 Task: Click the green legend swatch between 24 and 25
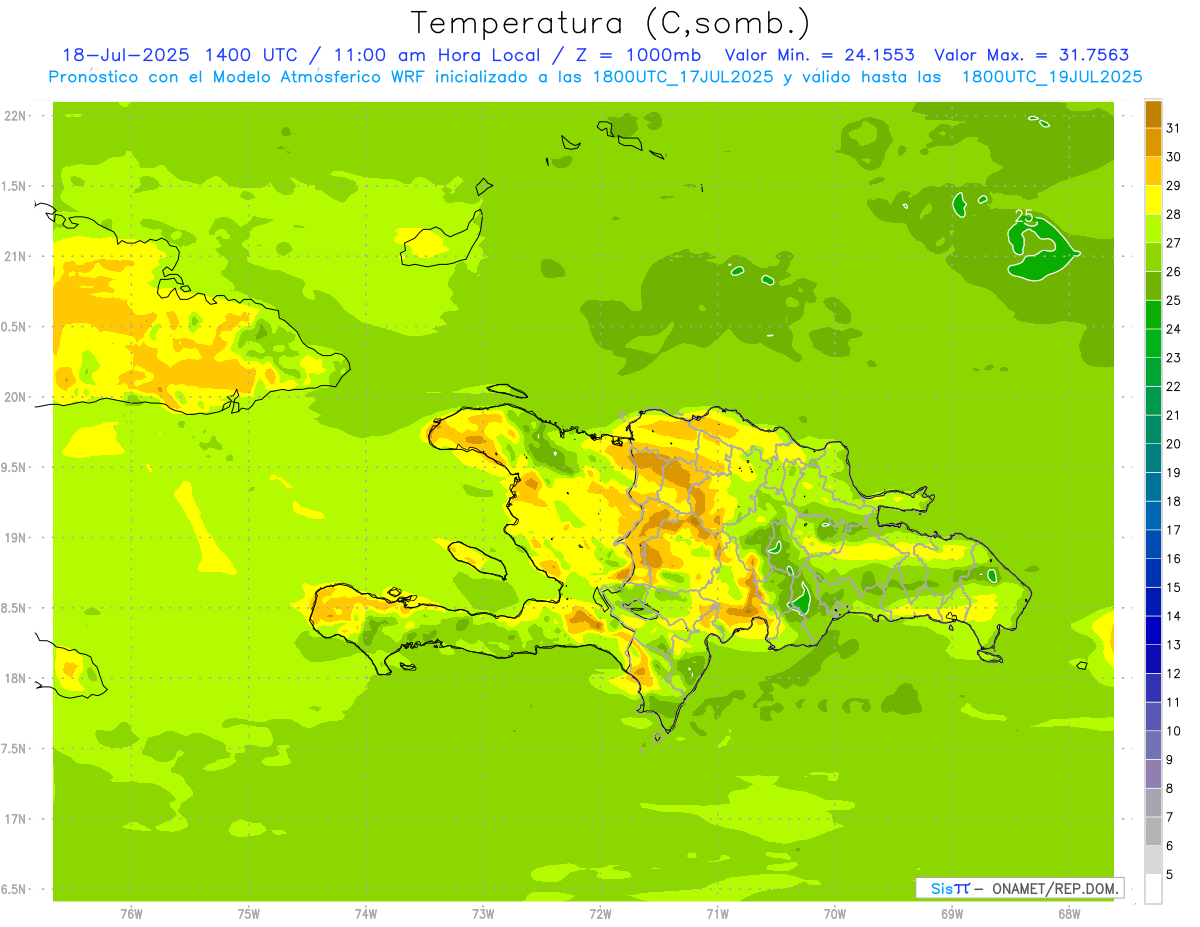(1153, 314)
